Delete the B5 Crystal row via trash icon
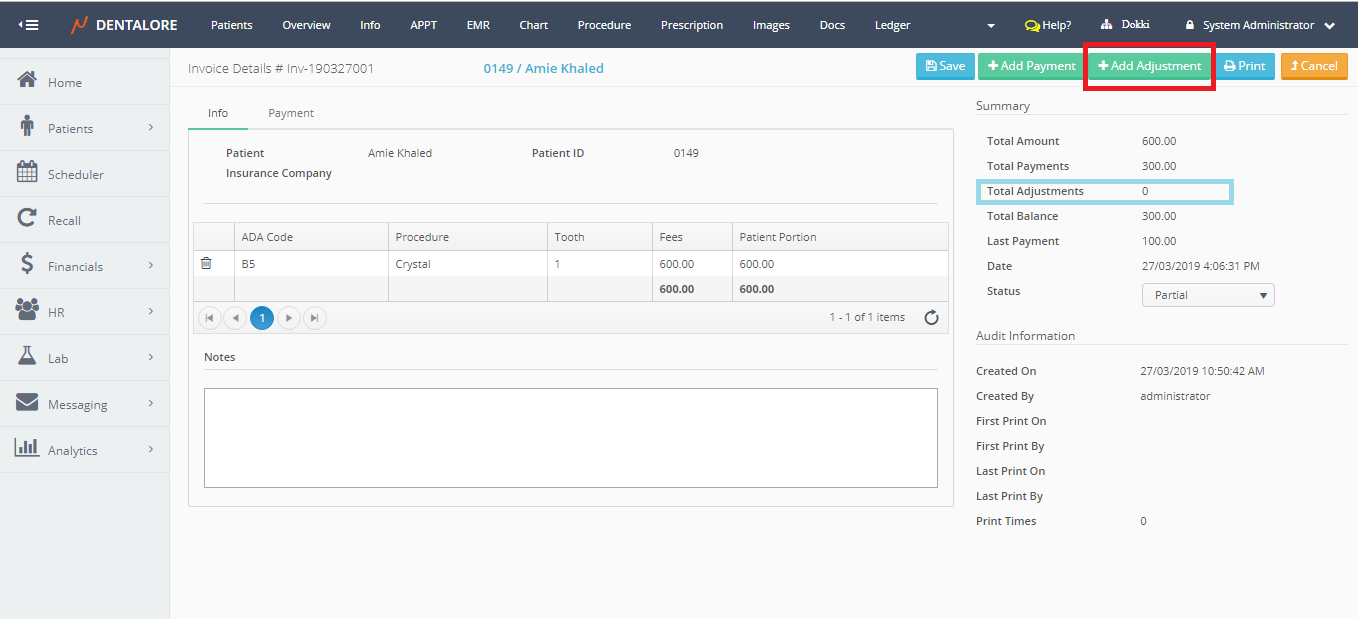1358x619 pixels. (206, 263)
